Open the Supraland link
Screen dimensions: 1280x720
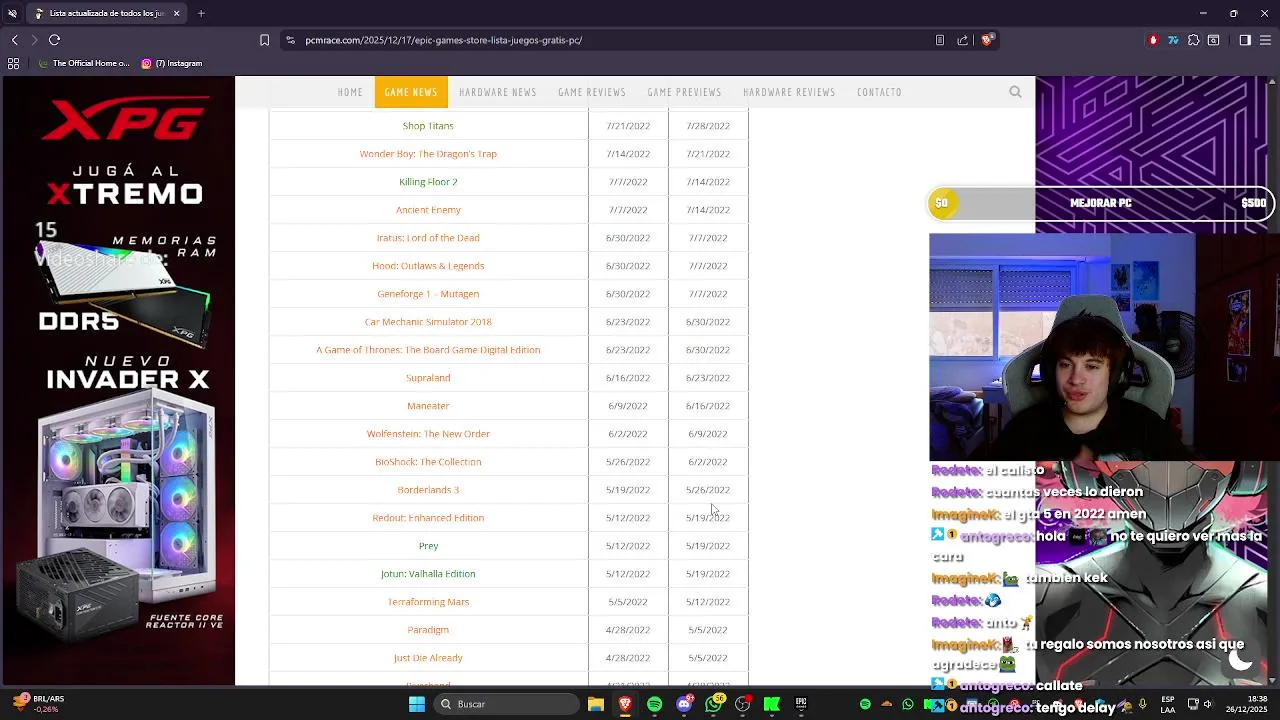click(428, 378)
